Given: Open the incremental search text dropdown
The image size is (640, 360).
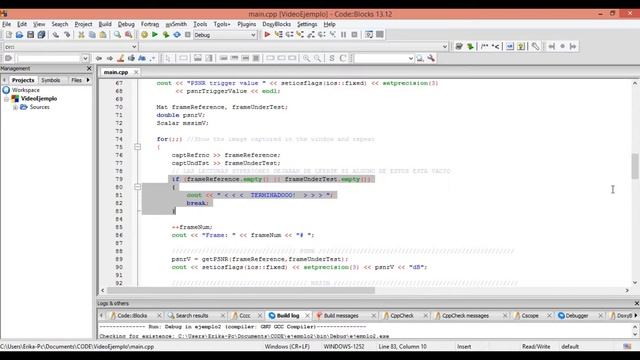Looking at the screenshot, I should [x=85, y=58].
